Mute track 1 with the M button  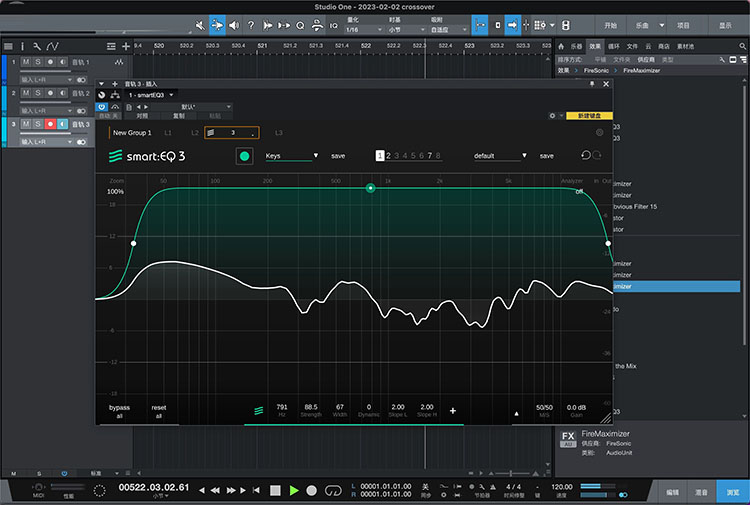[x=26, y=62]
